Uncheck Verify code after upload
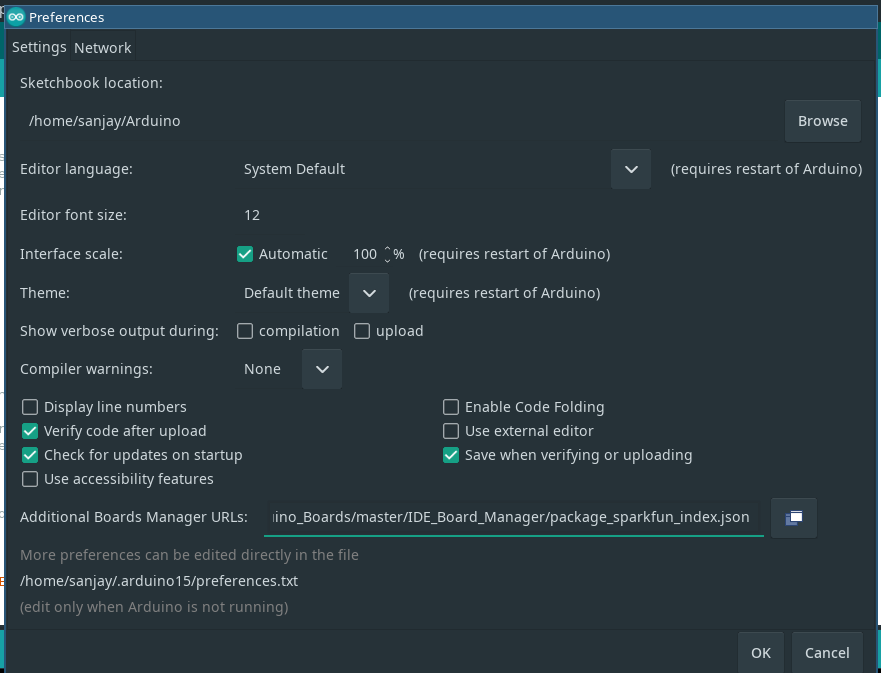 point(30,431)
